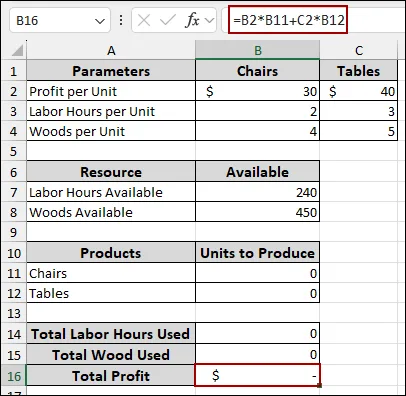This screenshot has height=396, width=406.
Task: Click the Products header cell
Action: click(111, 253)
